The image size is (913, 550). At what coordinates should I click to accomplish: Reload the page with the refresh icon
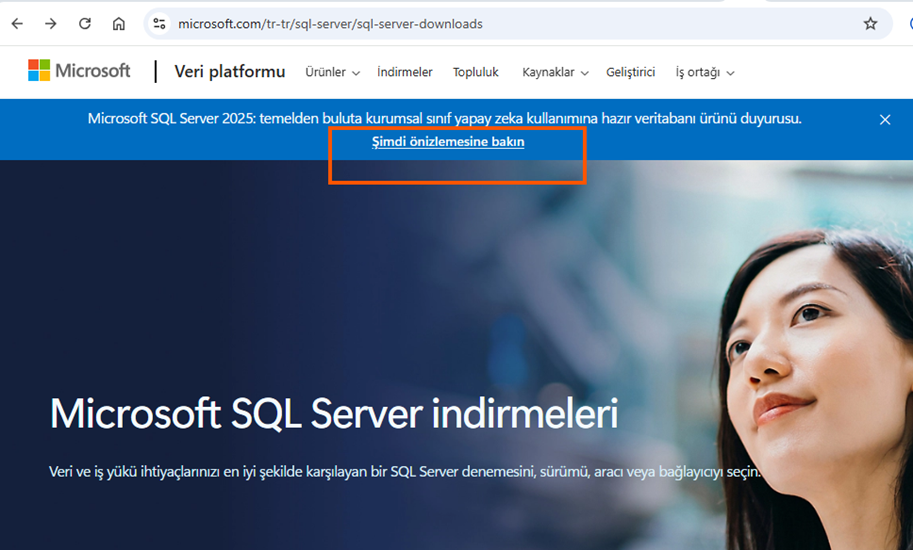pos(85,24)
